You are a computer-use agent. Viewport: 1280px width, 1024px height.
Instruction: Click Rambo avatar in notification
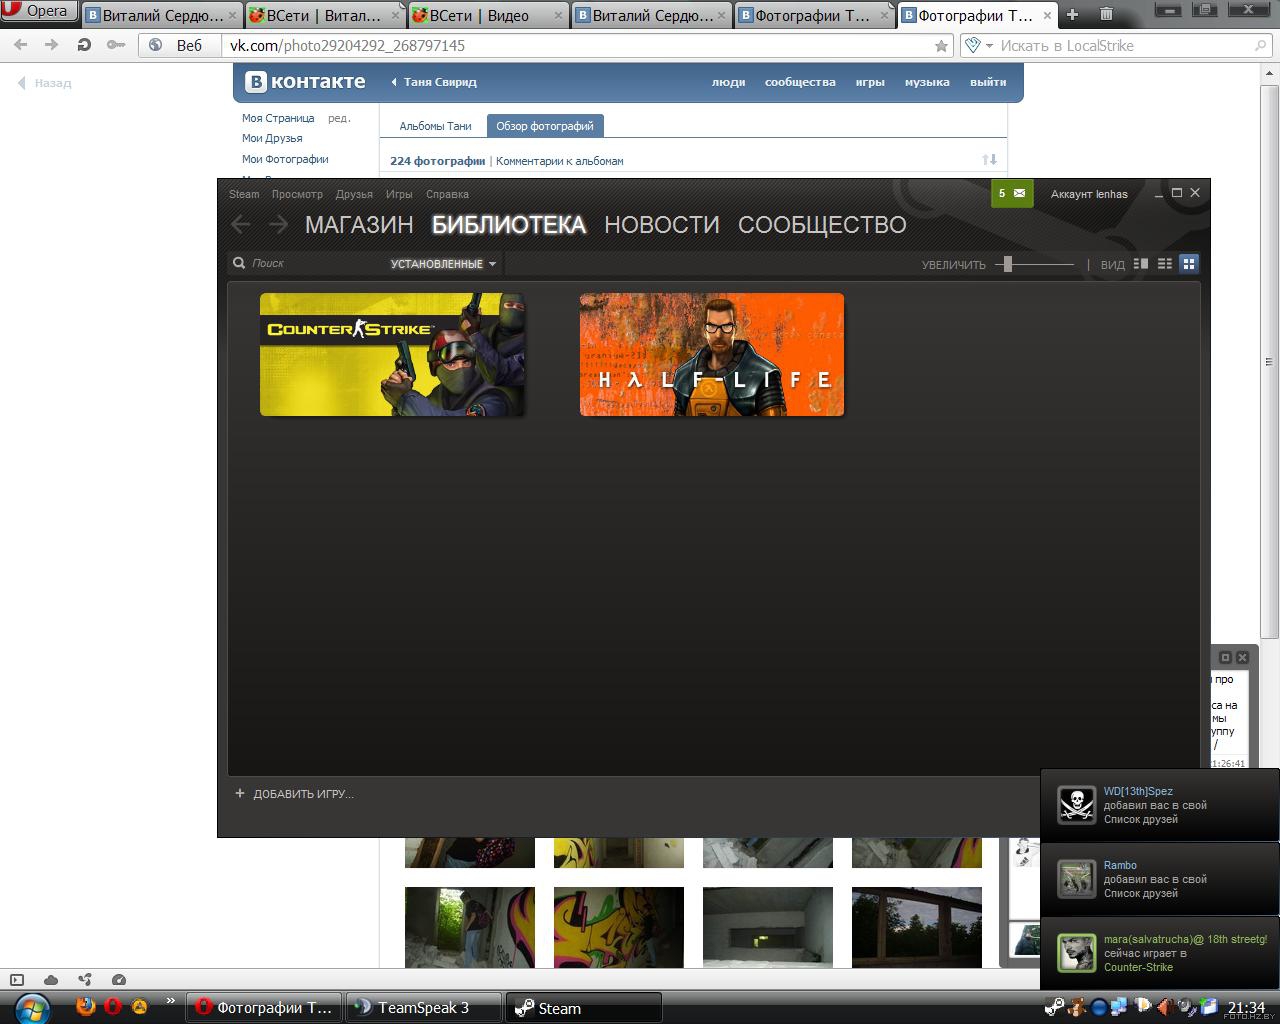[1077, 879]
